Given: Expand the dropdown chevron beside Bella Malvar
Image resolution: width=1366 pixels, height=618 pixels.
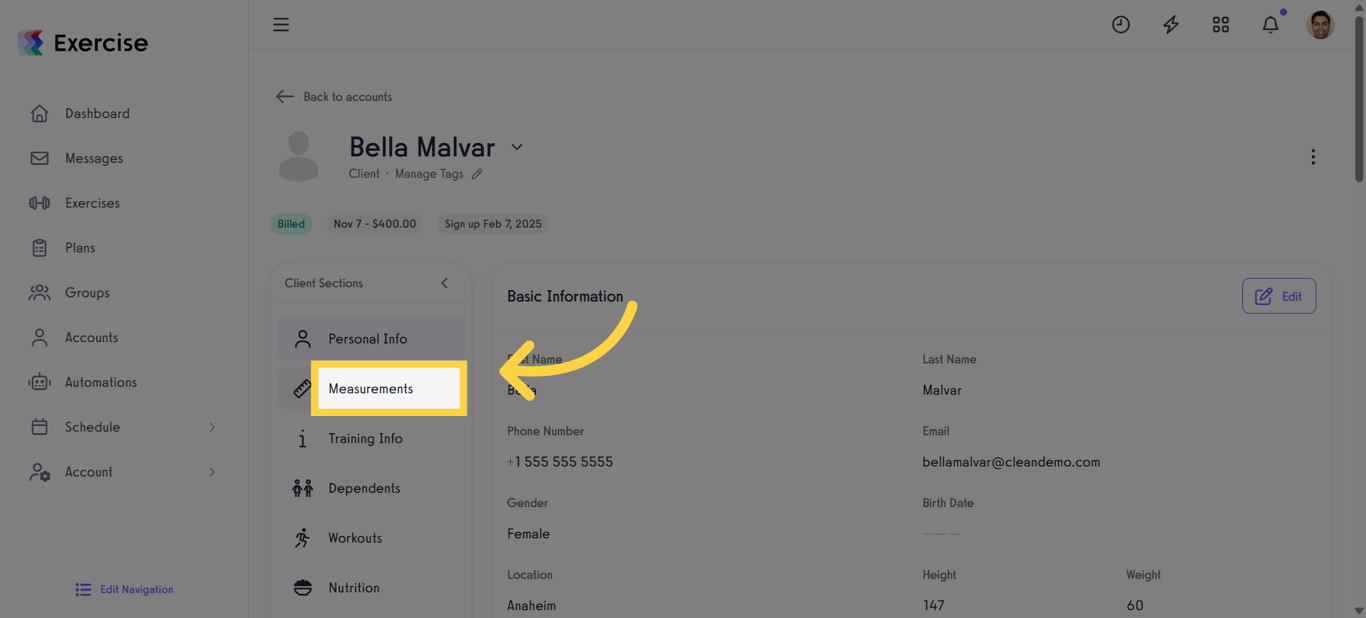Looking at the screenshot, I should pyautogui.click(x=517, y=147).
